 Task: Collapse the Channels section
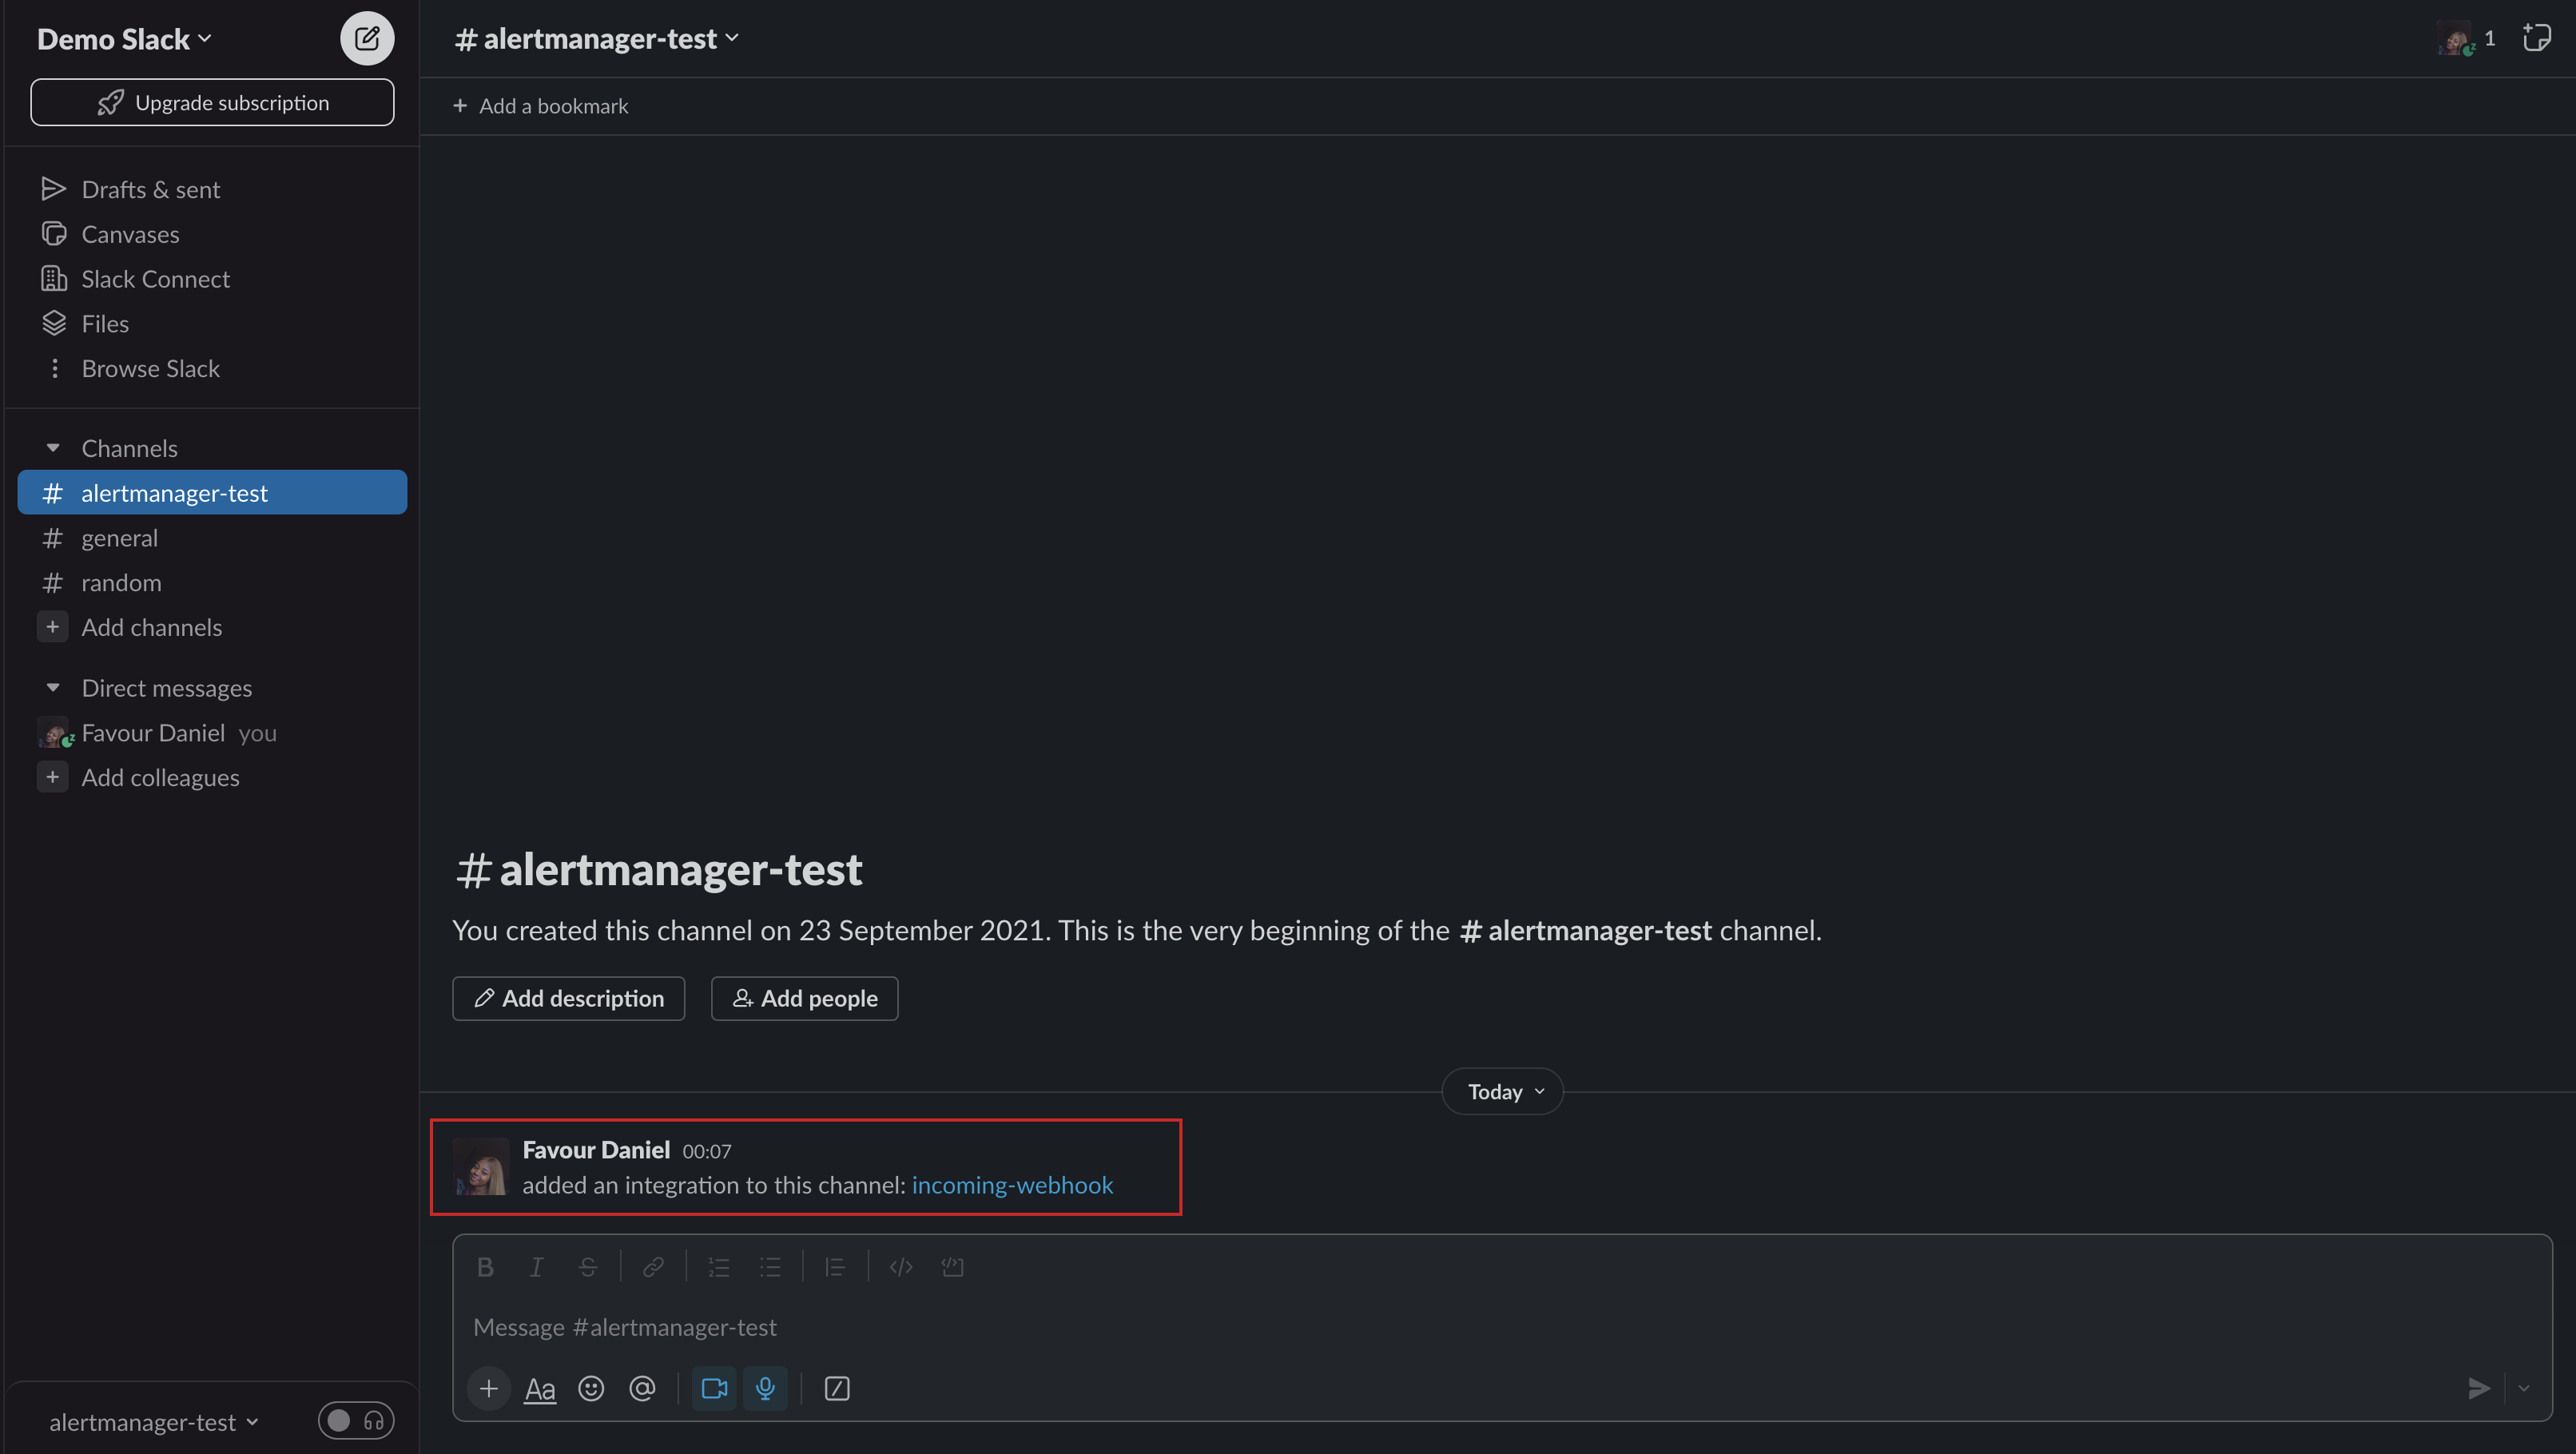click(53, 448)
